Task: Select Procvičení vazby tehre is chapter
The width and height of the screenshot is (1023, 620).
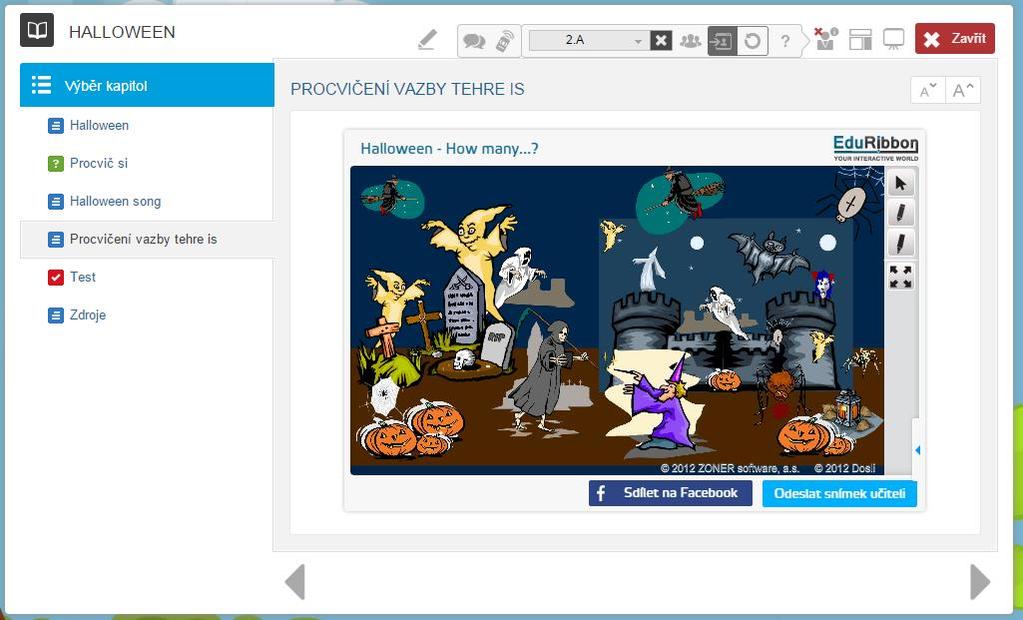Action: pos(147,240)
